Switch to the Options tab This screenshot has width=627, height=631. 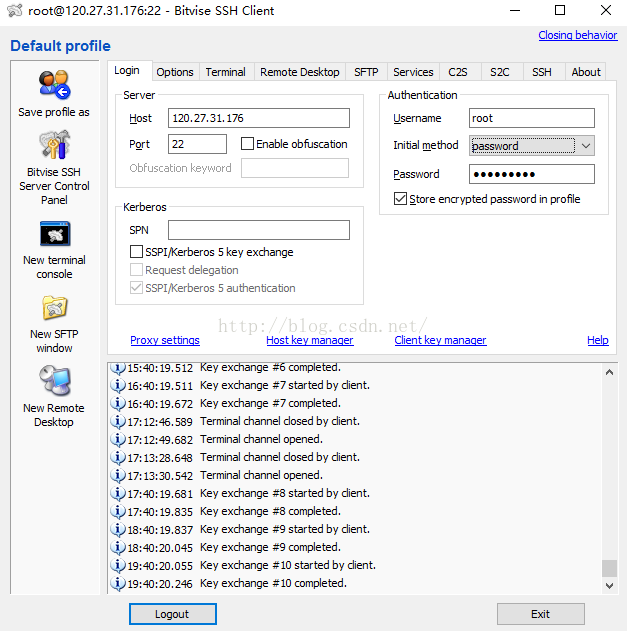click(175, 72)
